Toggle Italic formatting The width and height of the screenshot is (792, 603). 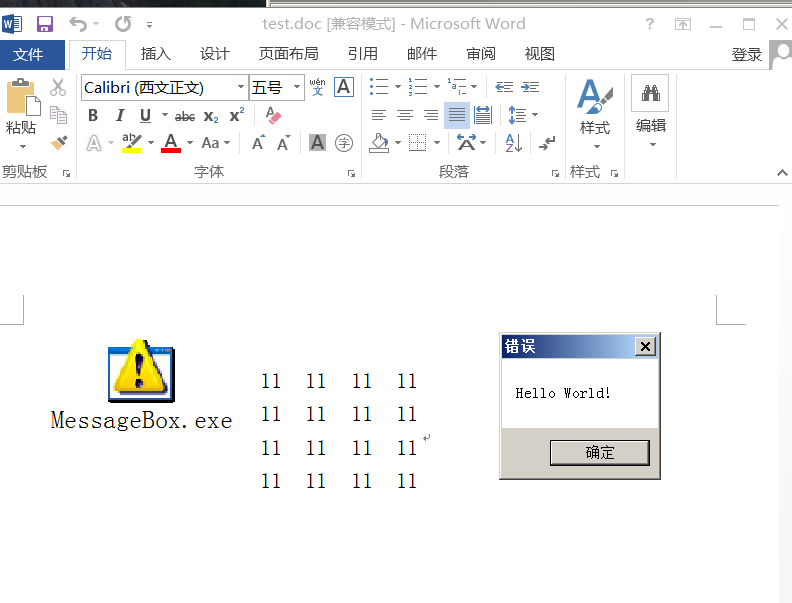point(120,116)
